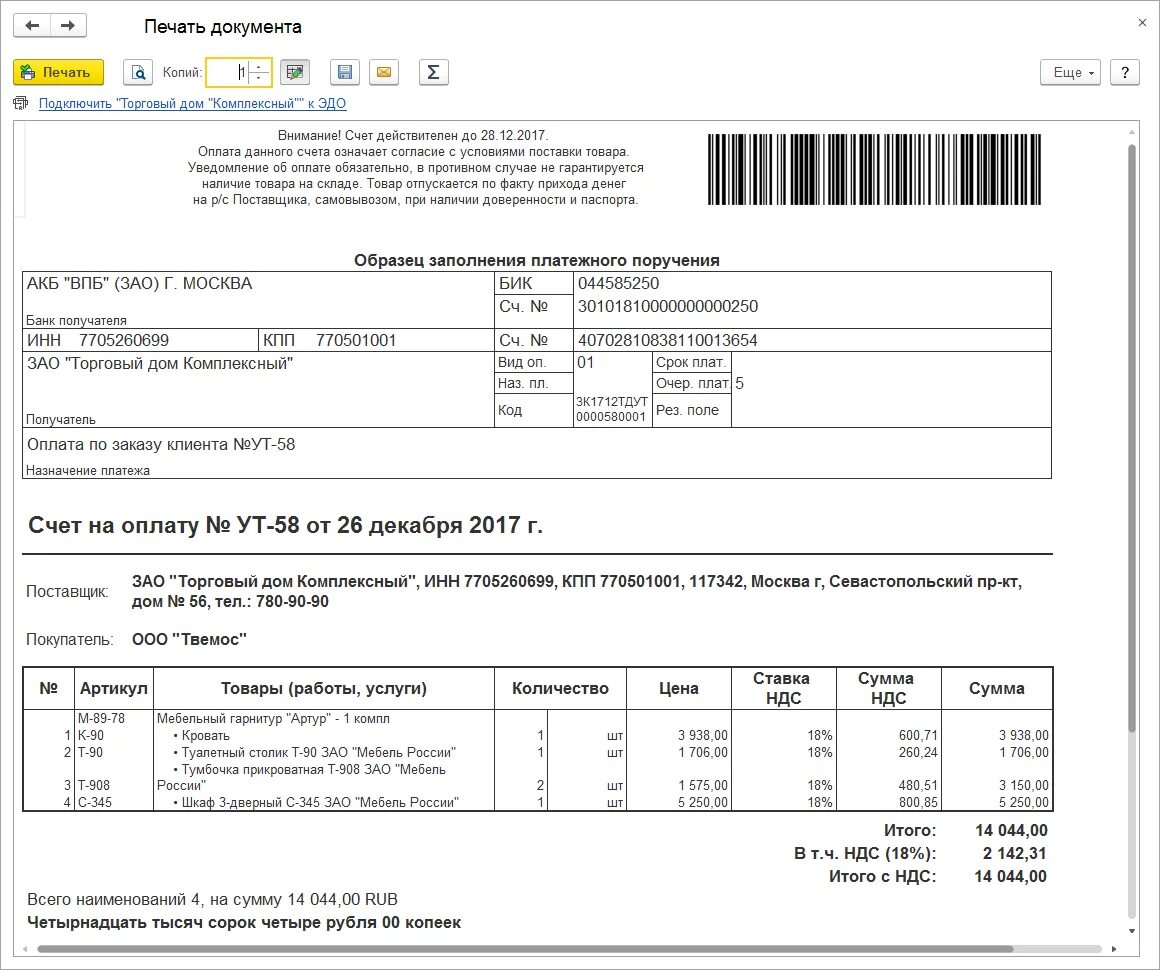Click НДС amount 600,71
1160x970 pixels.
tap(917, 735)
